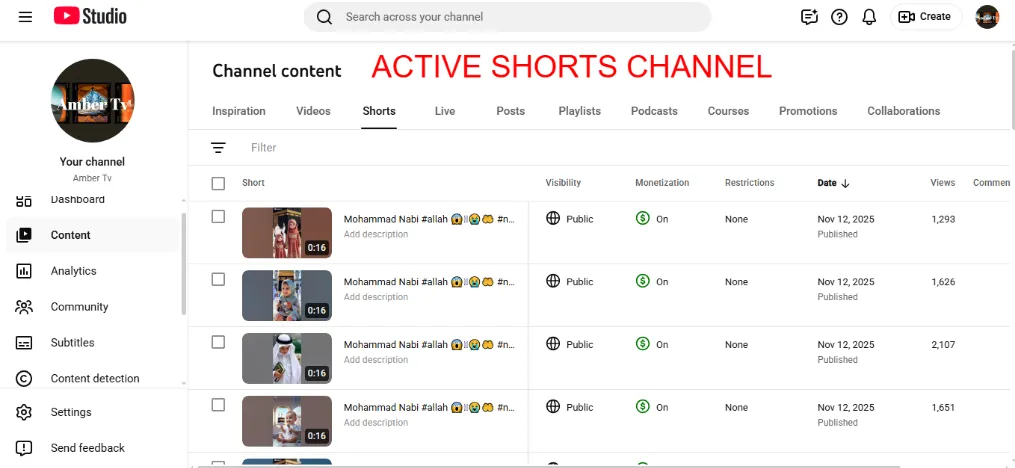Click the globe icon of the 1,293-view short
The width and height of the screenshot is (1015, 468).
(x=553, y=218)
